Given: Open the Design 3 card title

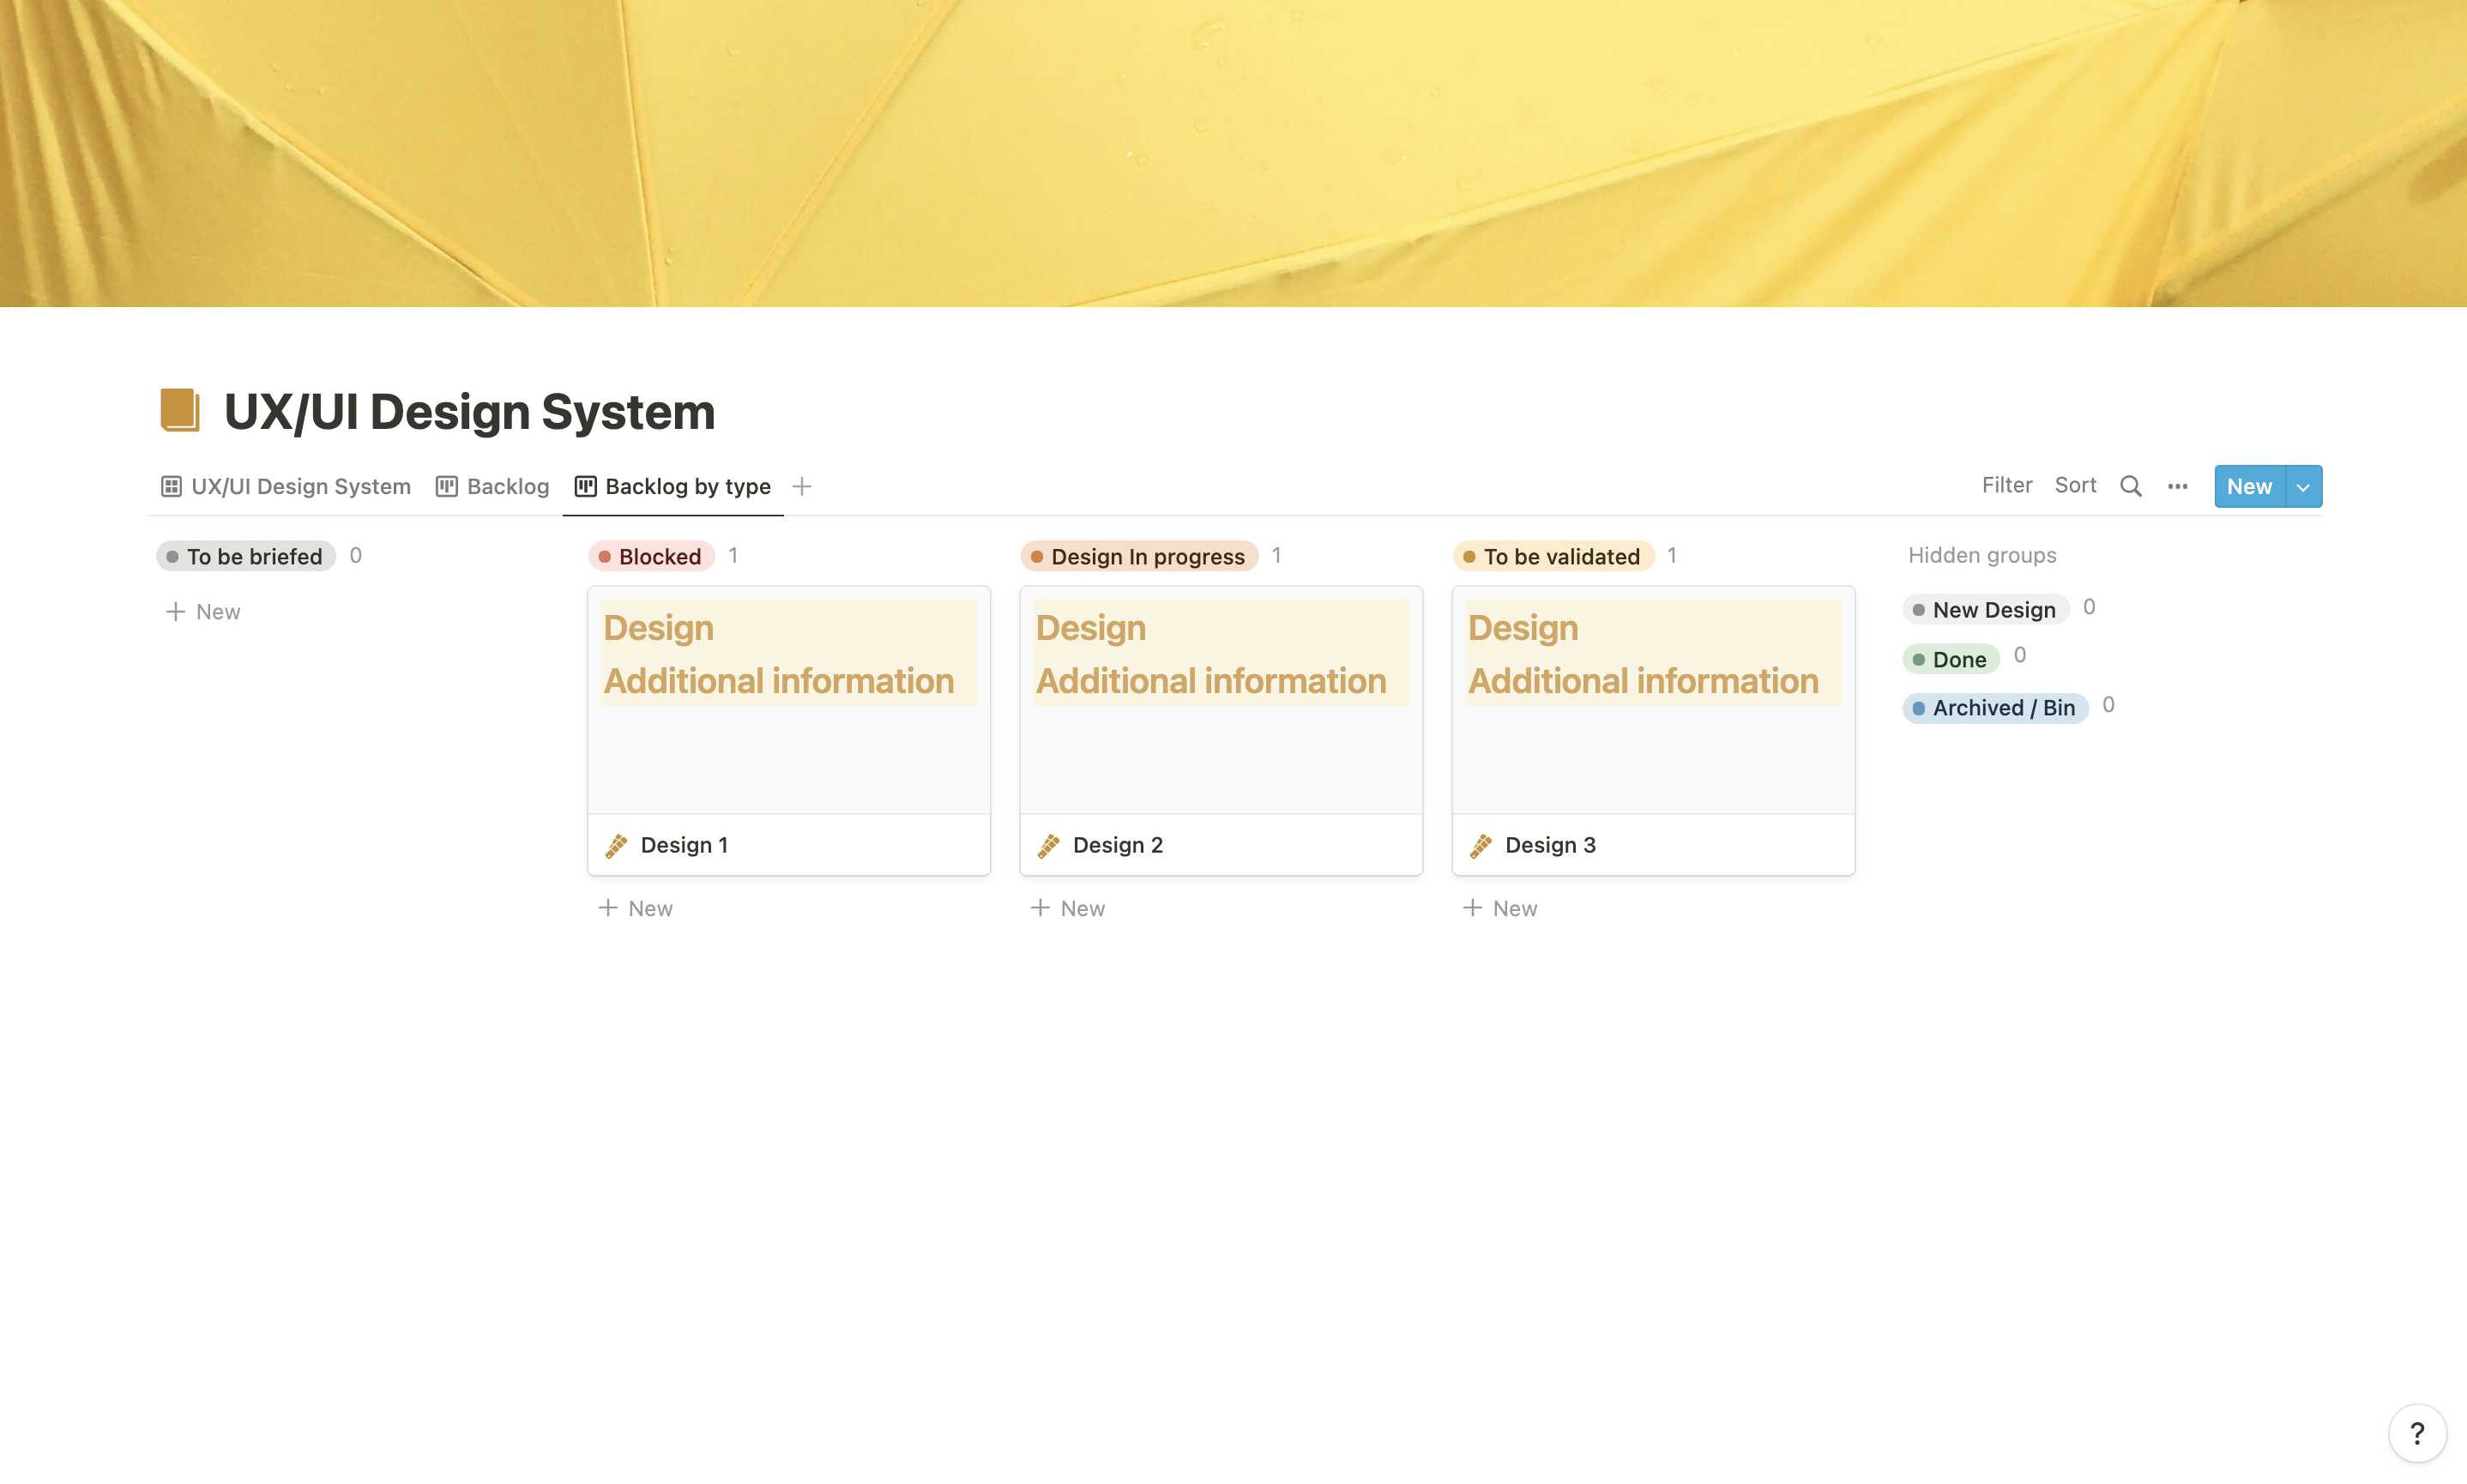Looking at the screenshot, I should click(1550, 845).
